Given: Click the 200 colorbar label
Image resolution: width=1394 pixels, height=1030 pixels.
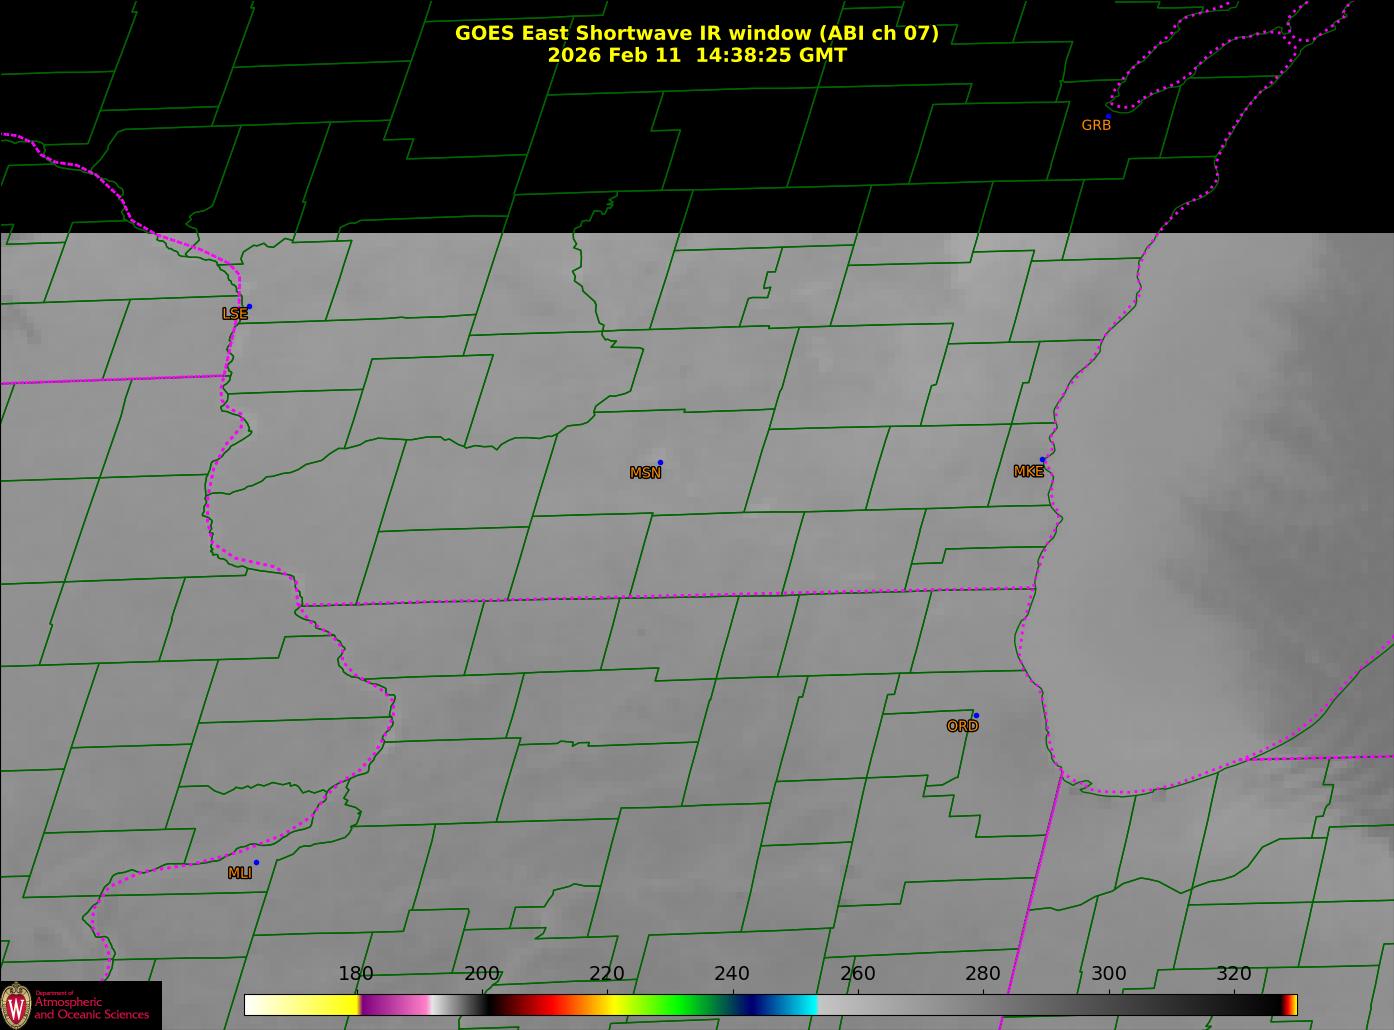Looking at the screenshot, I should click(x=481, y=973).
